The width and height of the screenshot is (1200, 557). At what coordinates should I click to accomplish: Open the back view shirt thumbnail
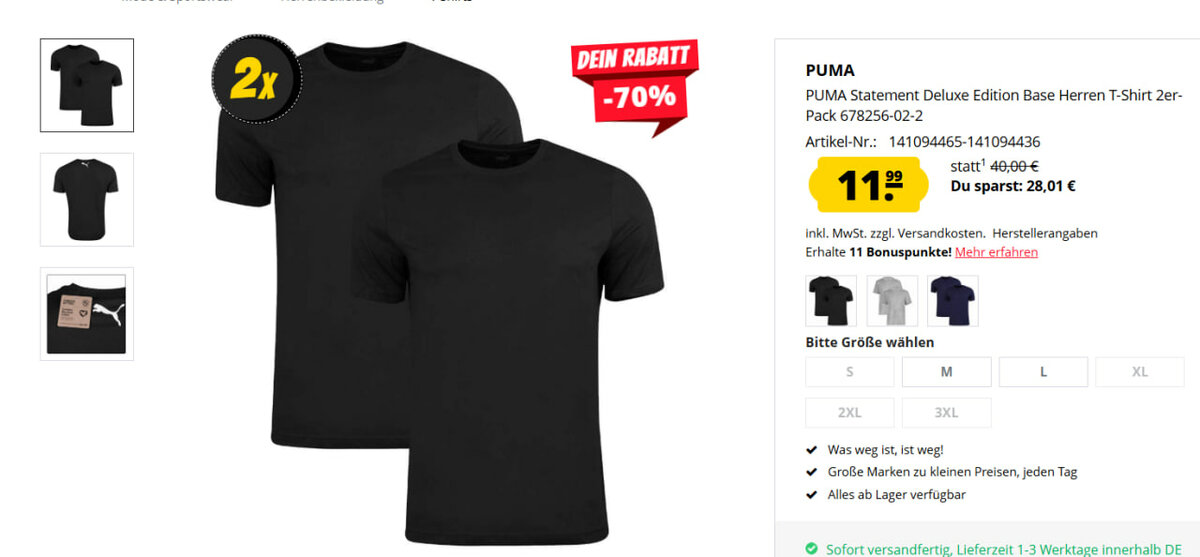tap(87, 199)
